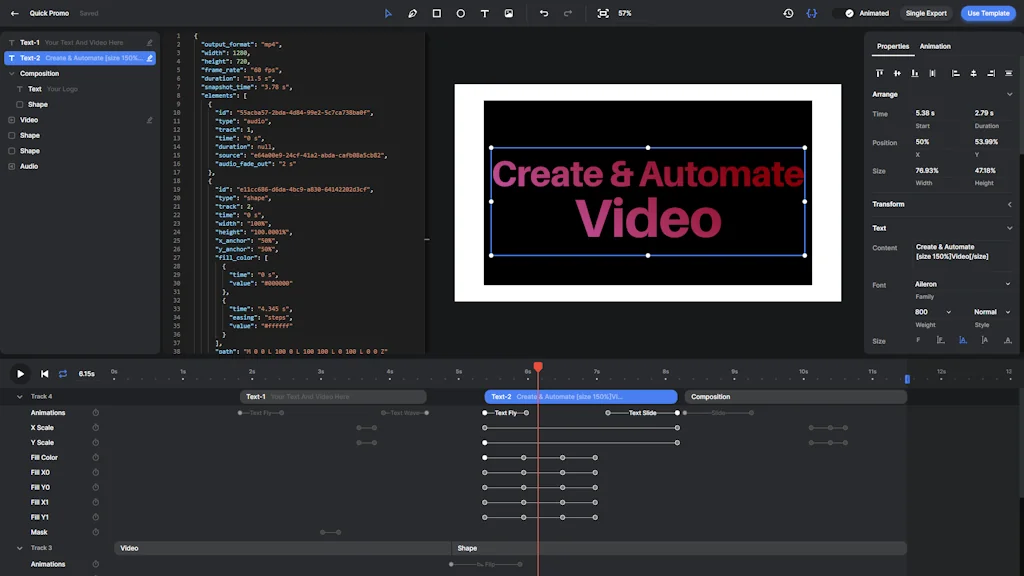Click the Single Export button
Viewport: 1024px width, 576px height.
925,13
